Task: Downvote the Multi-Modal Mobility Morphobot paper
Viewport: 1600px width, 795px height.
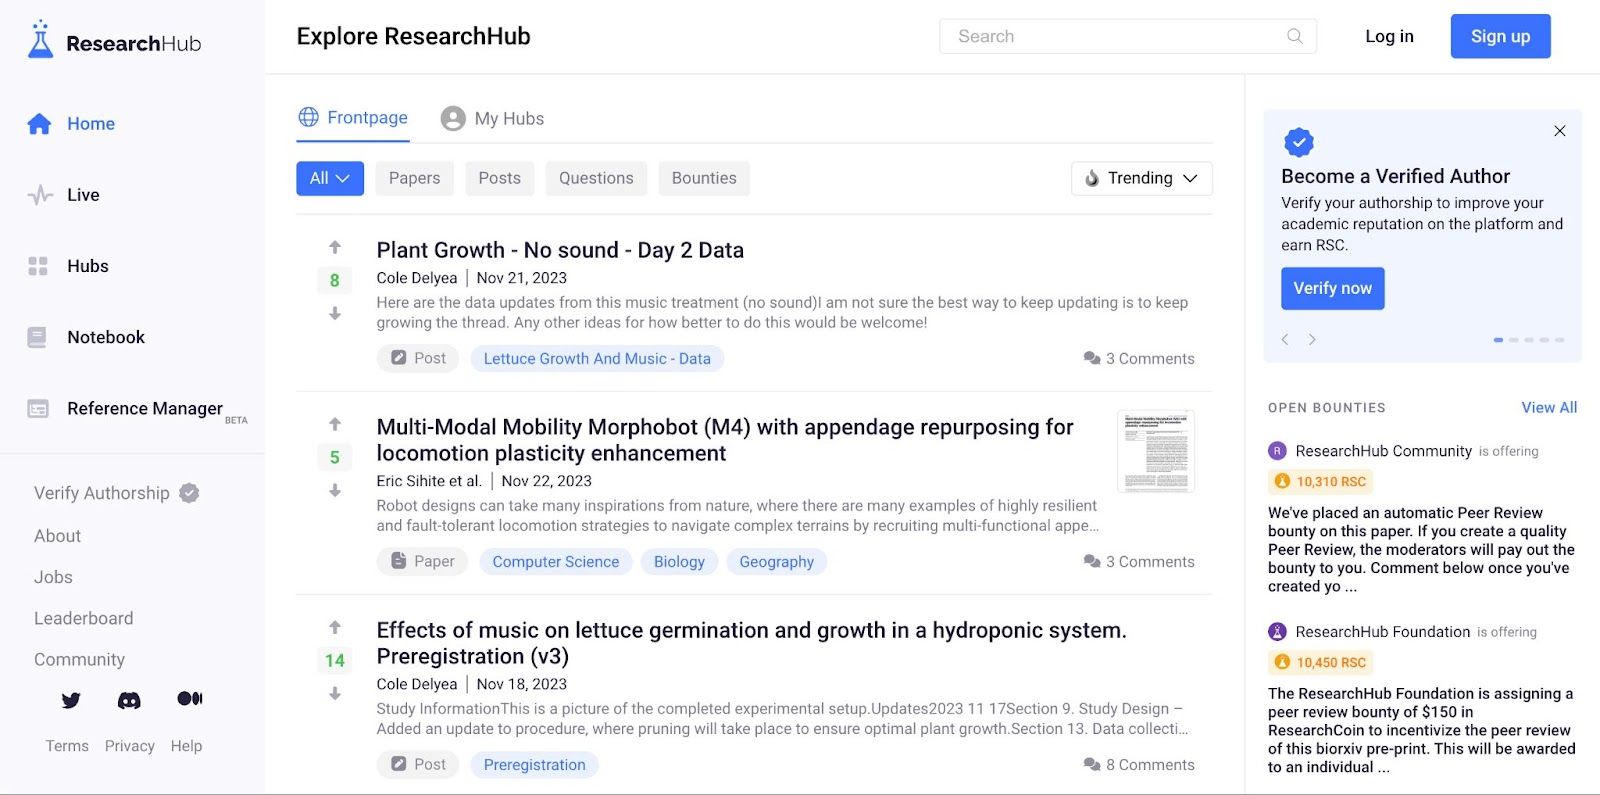Action: (x=335, y=490)
